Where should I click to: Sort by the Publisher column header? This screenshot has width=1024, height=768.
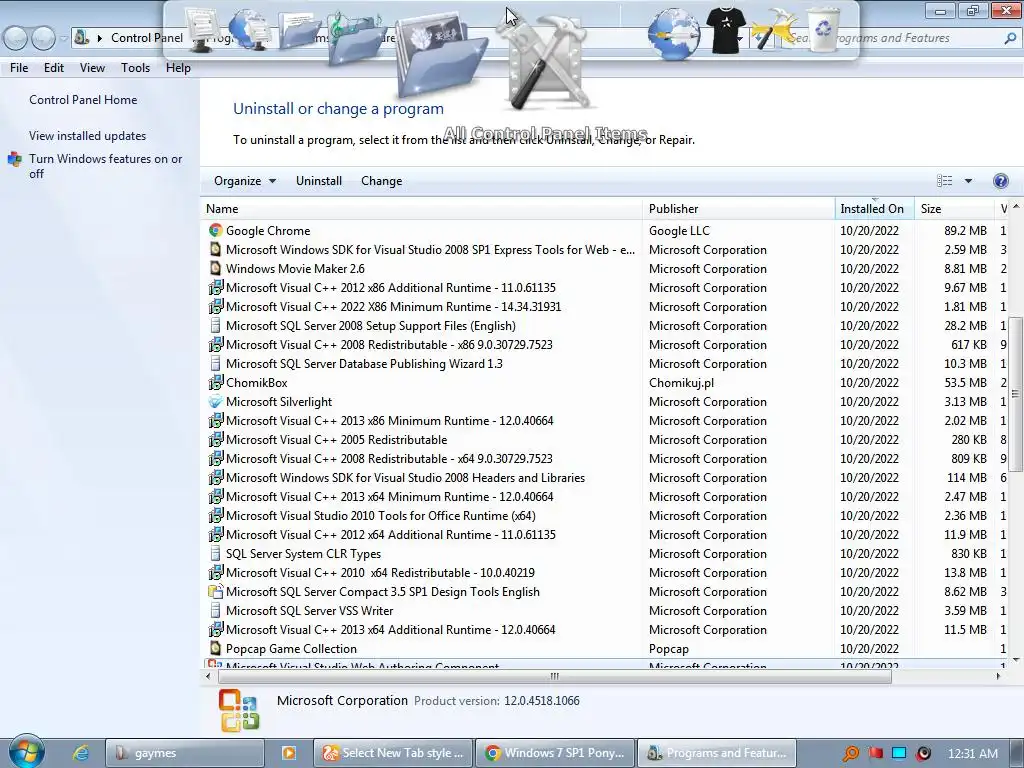tap(739, 209)
